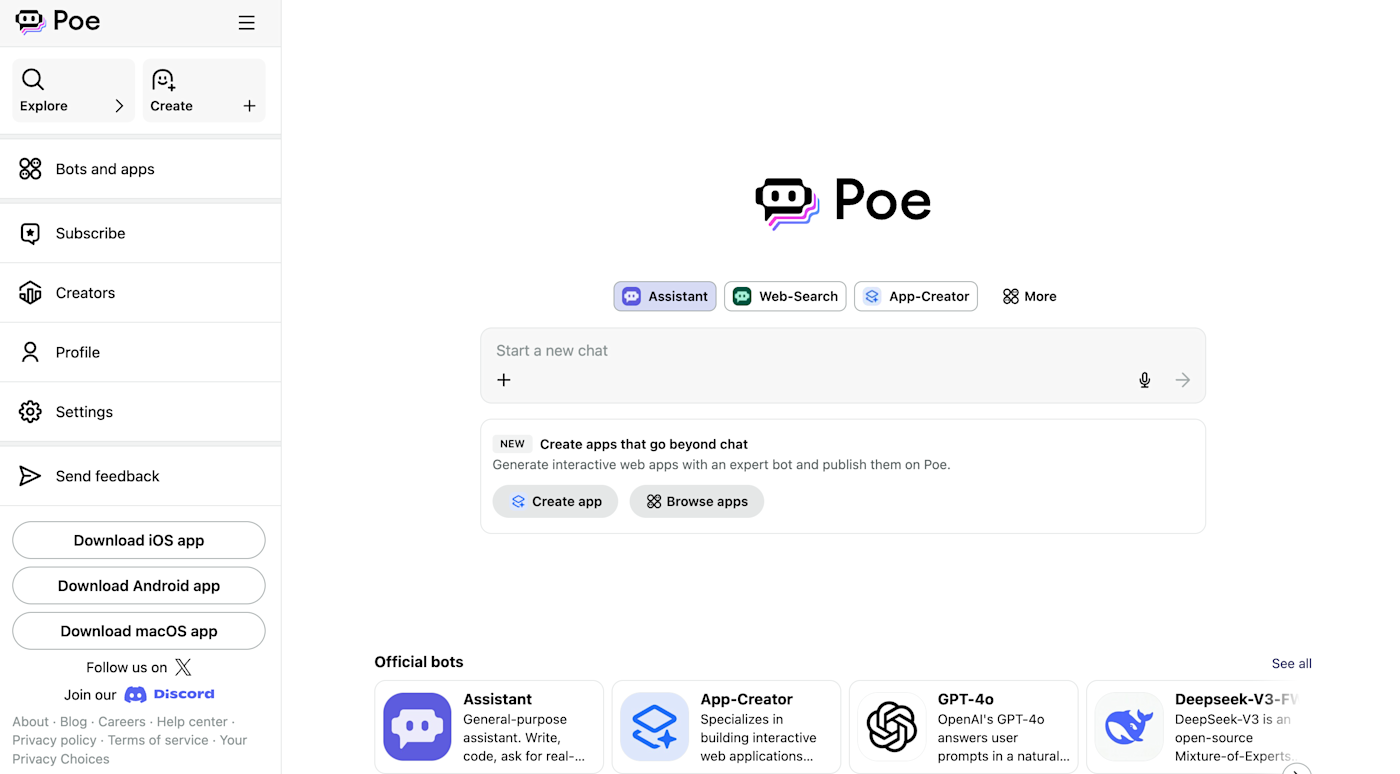Open the GPT-4o bot card
This screenshot has height=774, width=1400.
(x=963, y=727)
